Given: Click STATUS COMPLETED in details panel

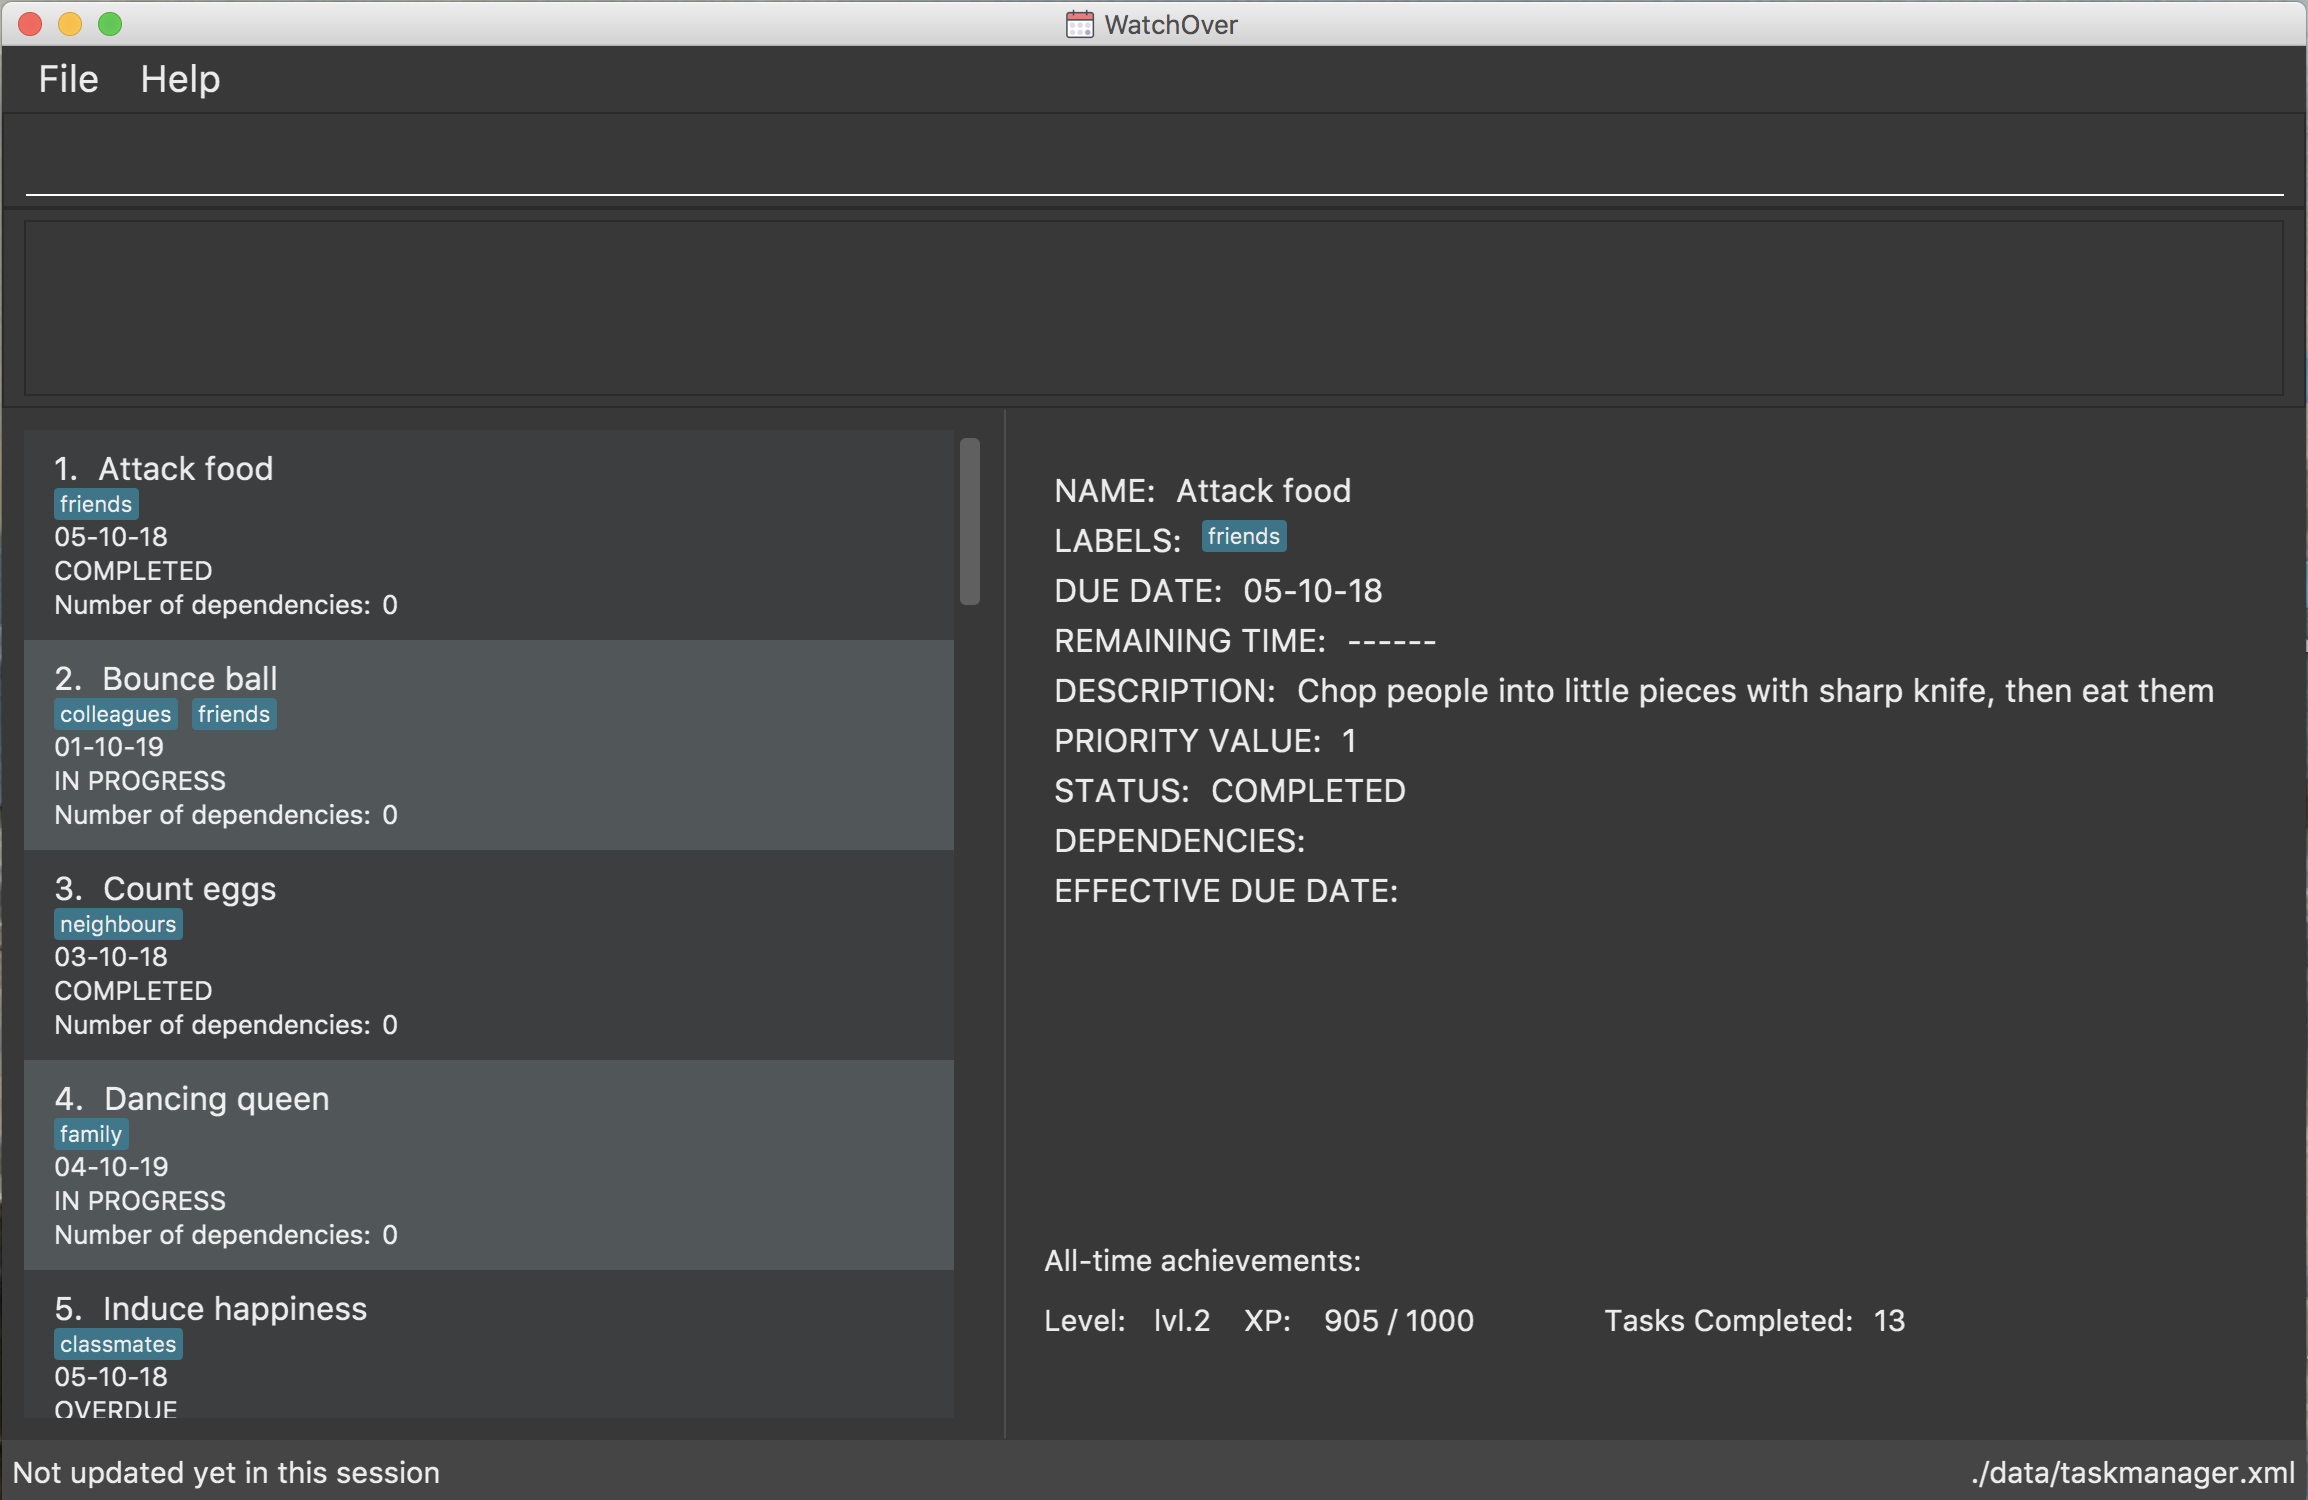Looking at the screenshot, I should pos(1230,791).
